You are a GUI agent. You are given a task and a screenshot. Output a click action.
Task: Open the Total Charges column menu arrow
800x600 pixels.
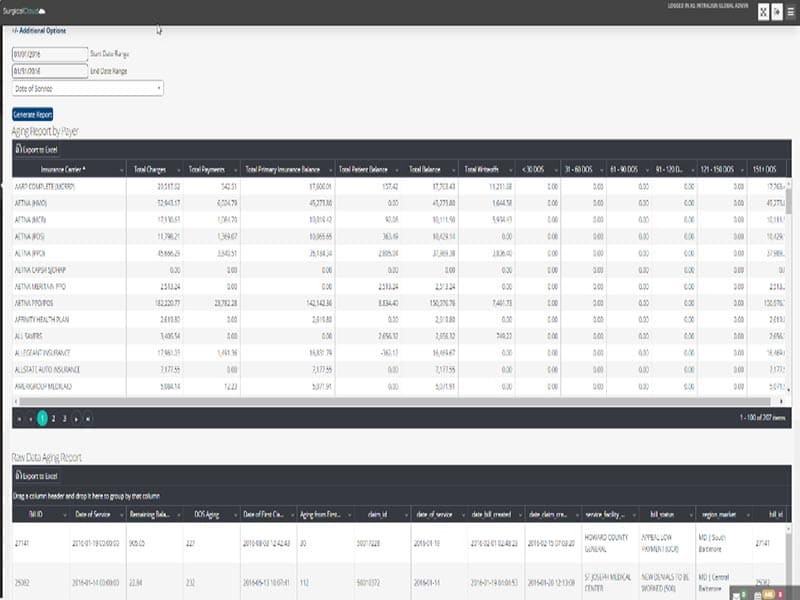pyautogui.click(x=179, y=169)
